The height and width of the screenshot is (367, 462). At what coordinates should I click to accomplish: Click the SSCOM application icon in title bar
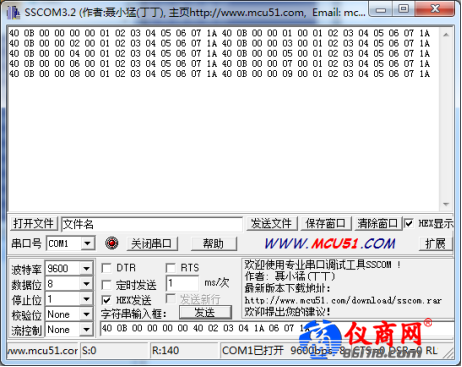13,13
